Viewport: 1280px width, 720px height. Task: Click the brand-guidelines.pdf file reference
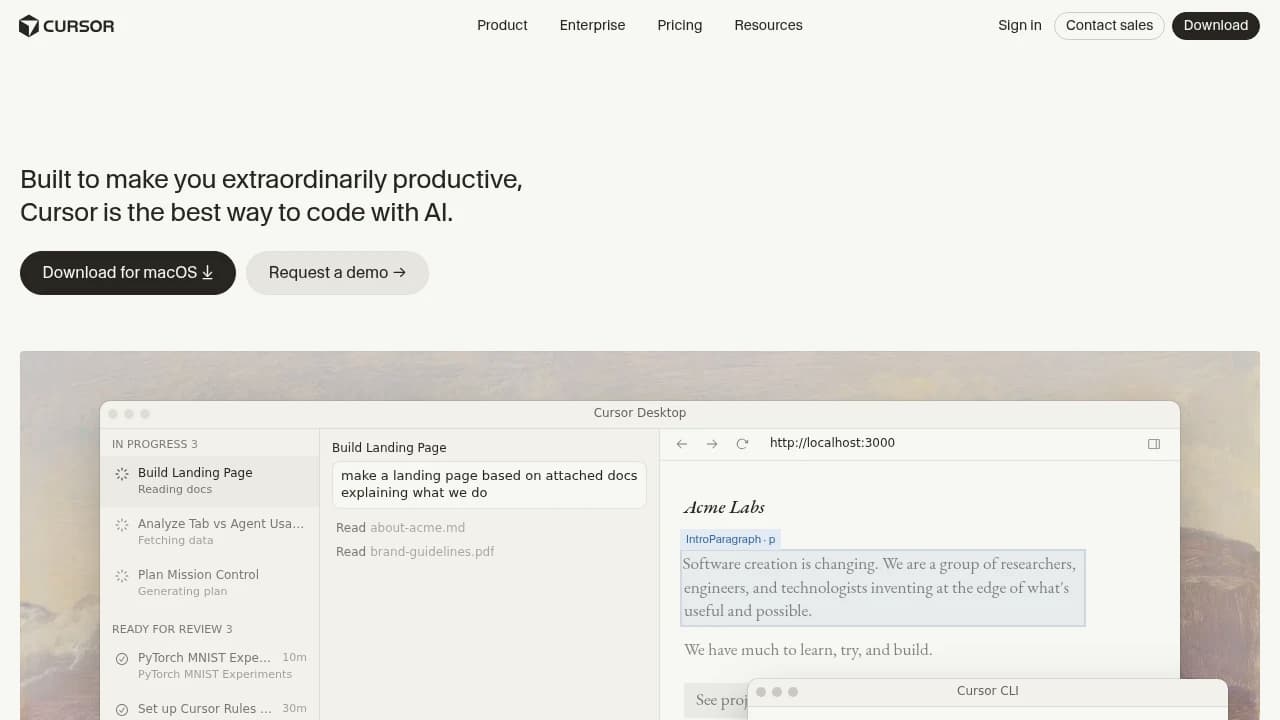[x=432, y=552]
